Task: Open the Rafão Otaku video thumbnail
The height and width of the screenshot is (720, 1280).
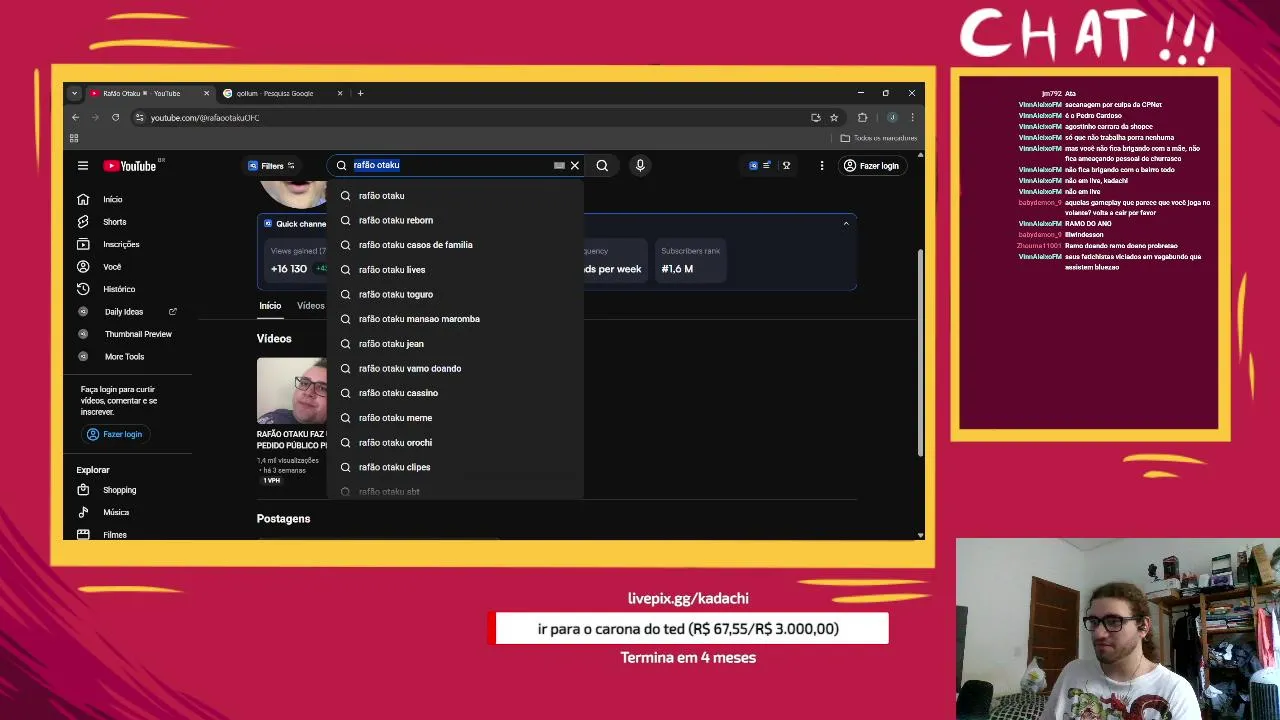Action: click(291, 390)
